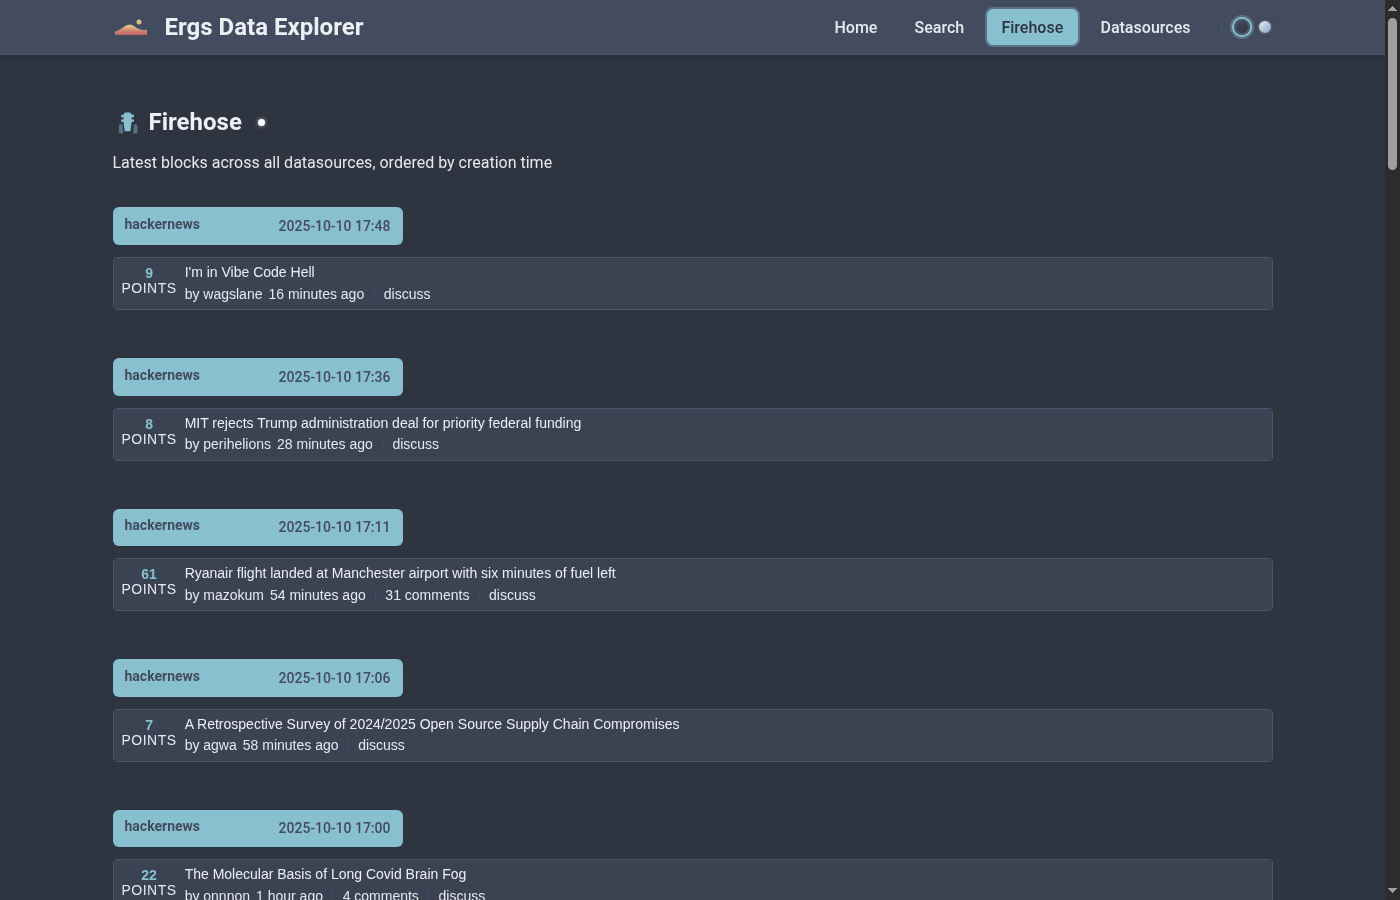Go to the Home page
This screenshot has height=900, width=1400.
[x=855, y=27]
